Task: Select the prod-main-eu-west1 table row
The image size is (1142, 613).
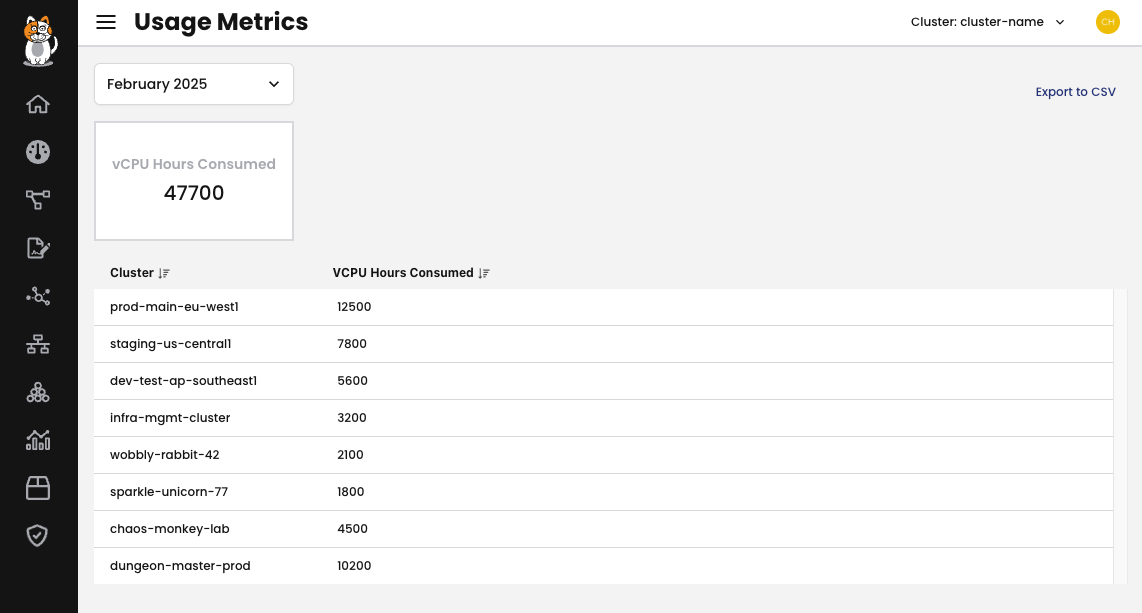Action: (x=400, y=307)
